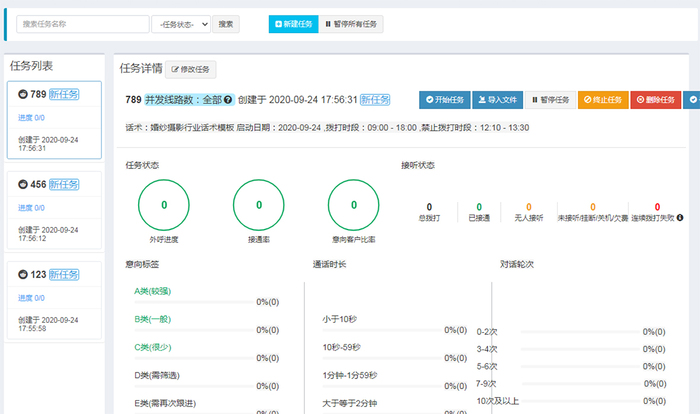Click the orange 终止任务 button
The width and height of the screenshot is (700, 414).
(x=603, y=100)
